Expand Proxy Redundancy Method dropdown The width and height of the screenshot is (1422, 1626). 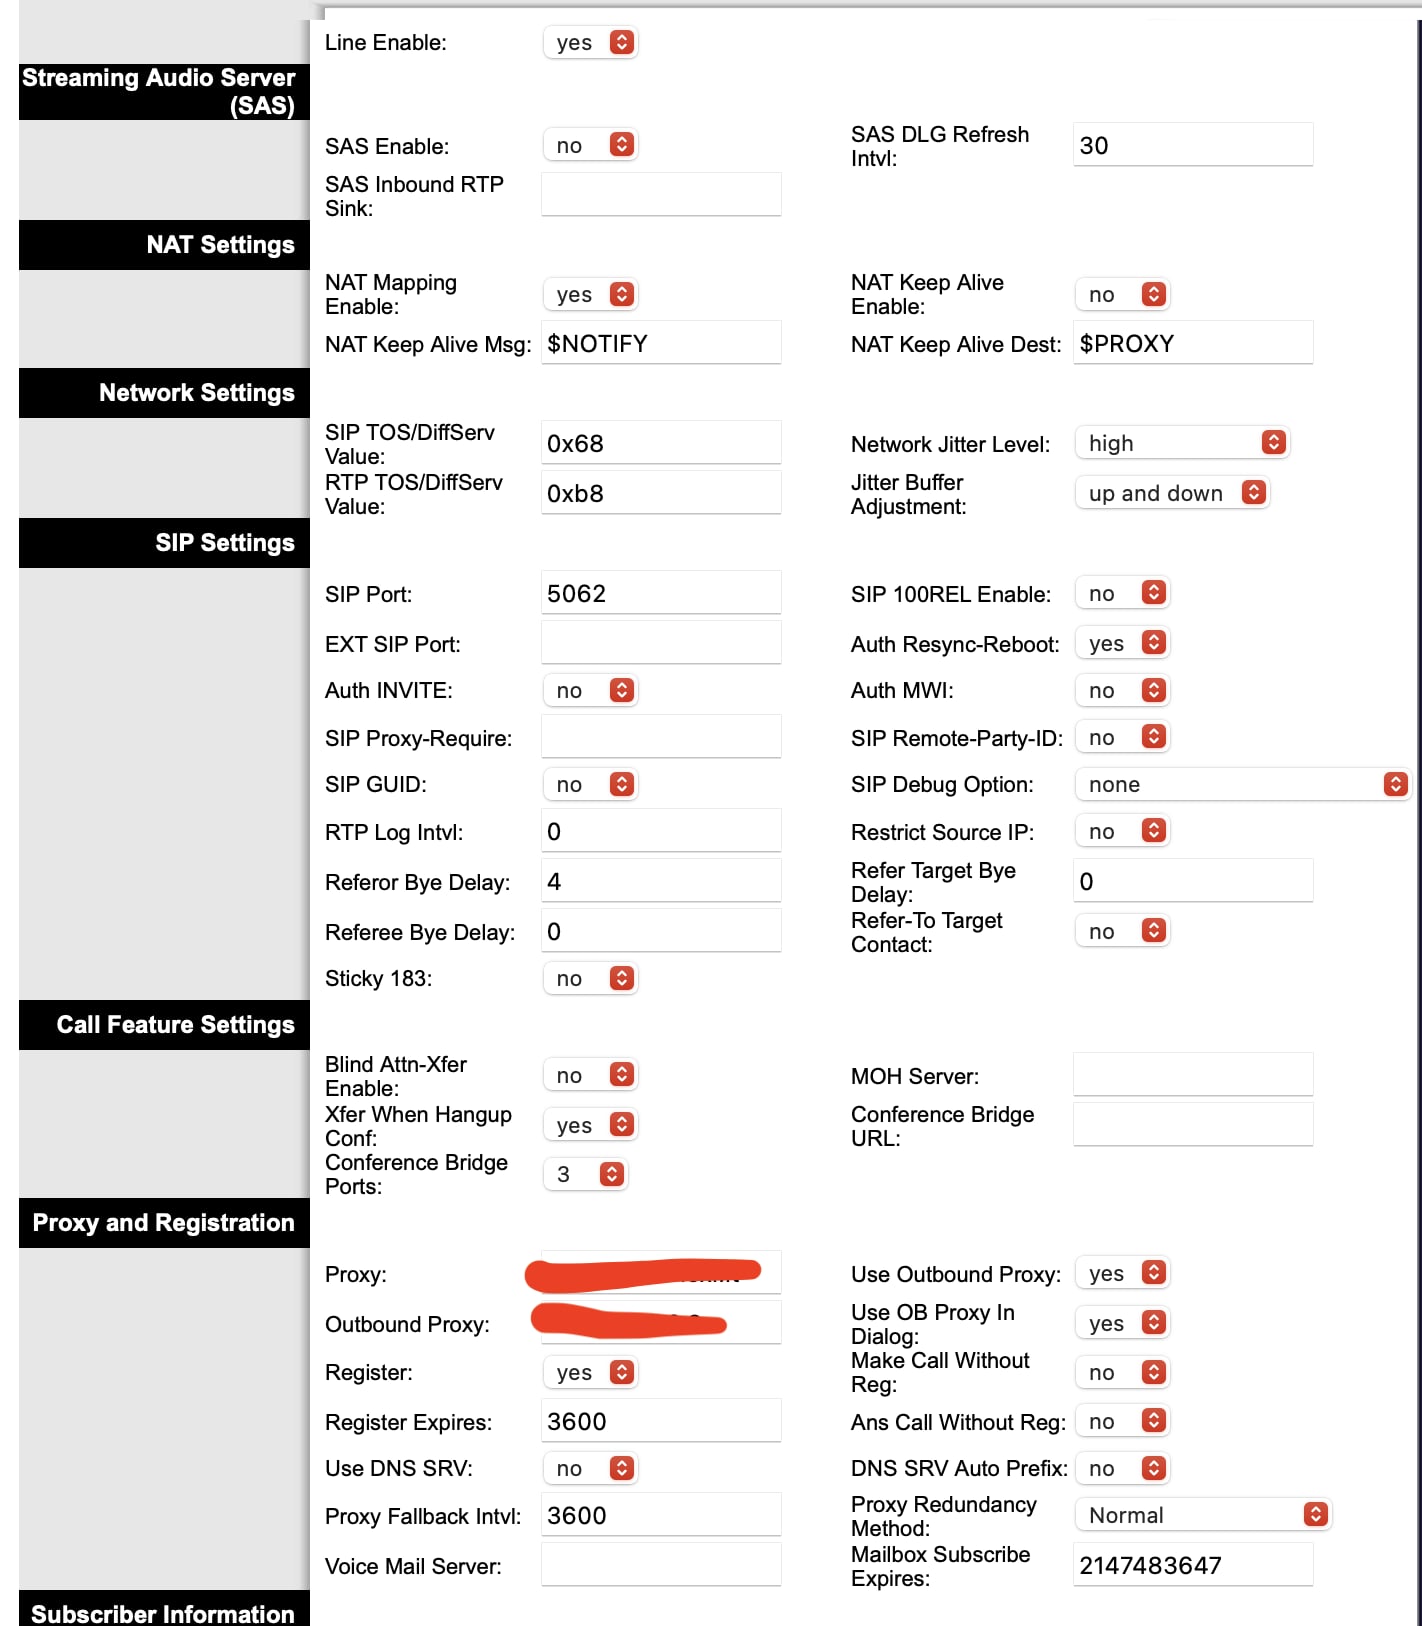[1202, 1515]
